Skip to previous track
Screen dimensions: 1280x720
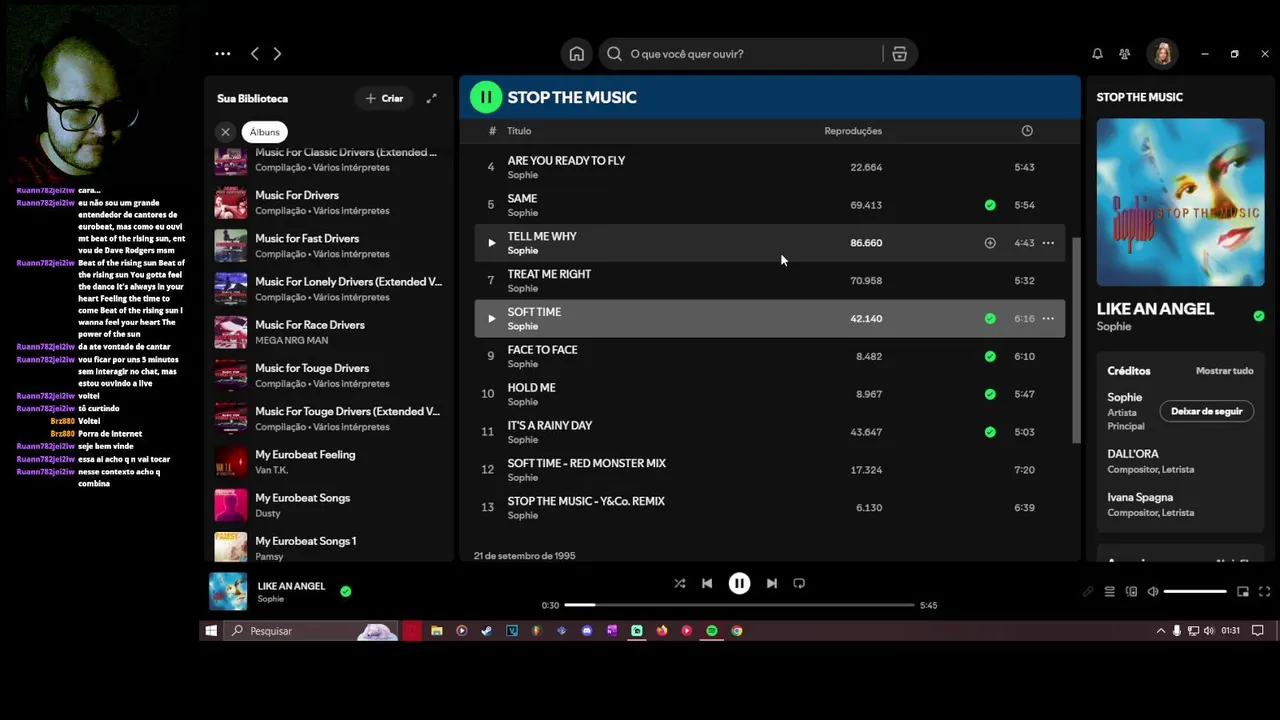tap(707, 583)
